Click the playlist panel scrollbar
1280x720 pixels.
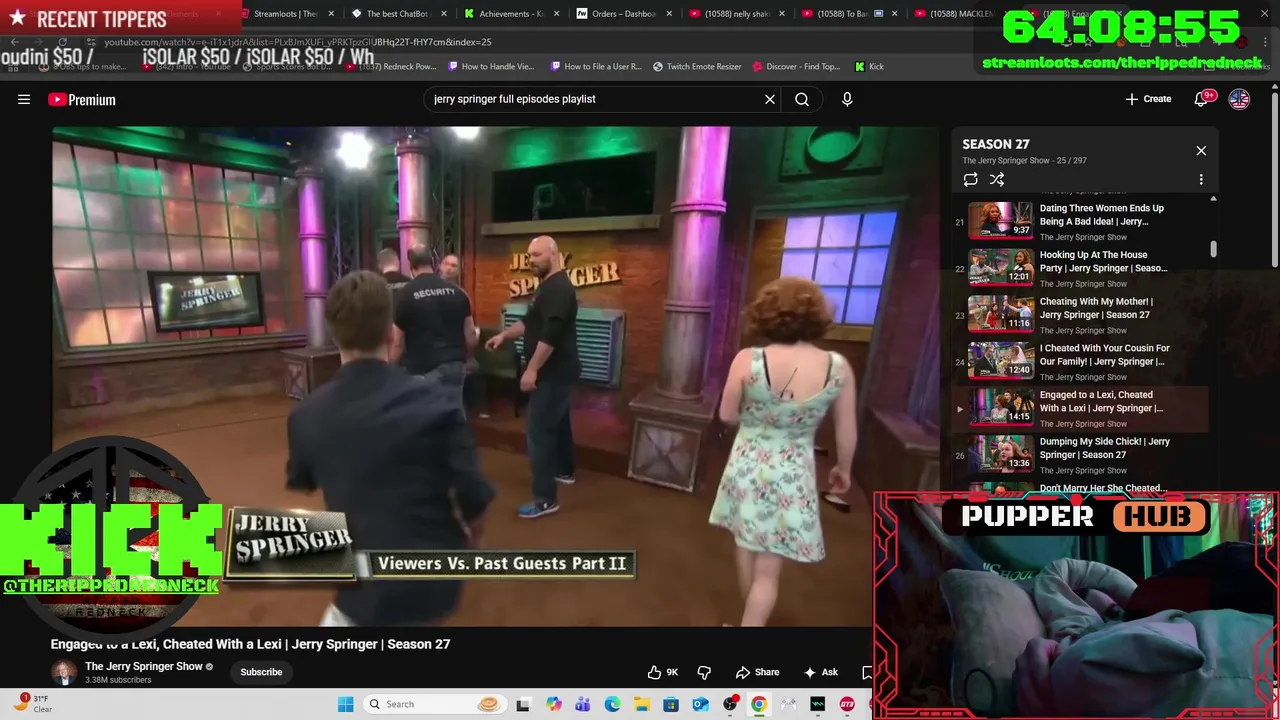pyautogui.click(x=1214, y=249)
